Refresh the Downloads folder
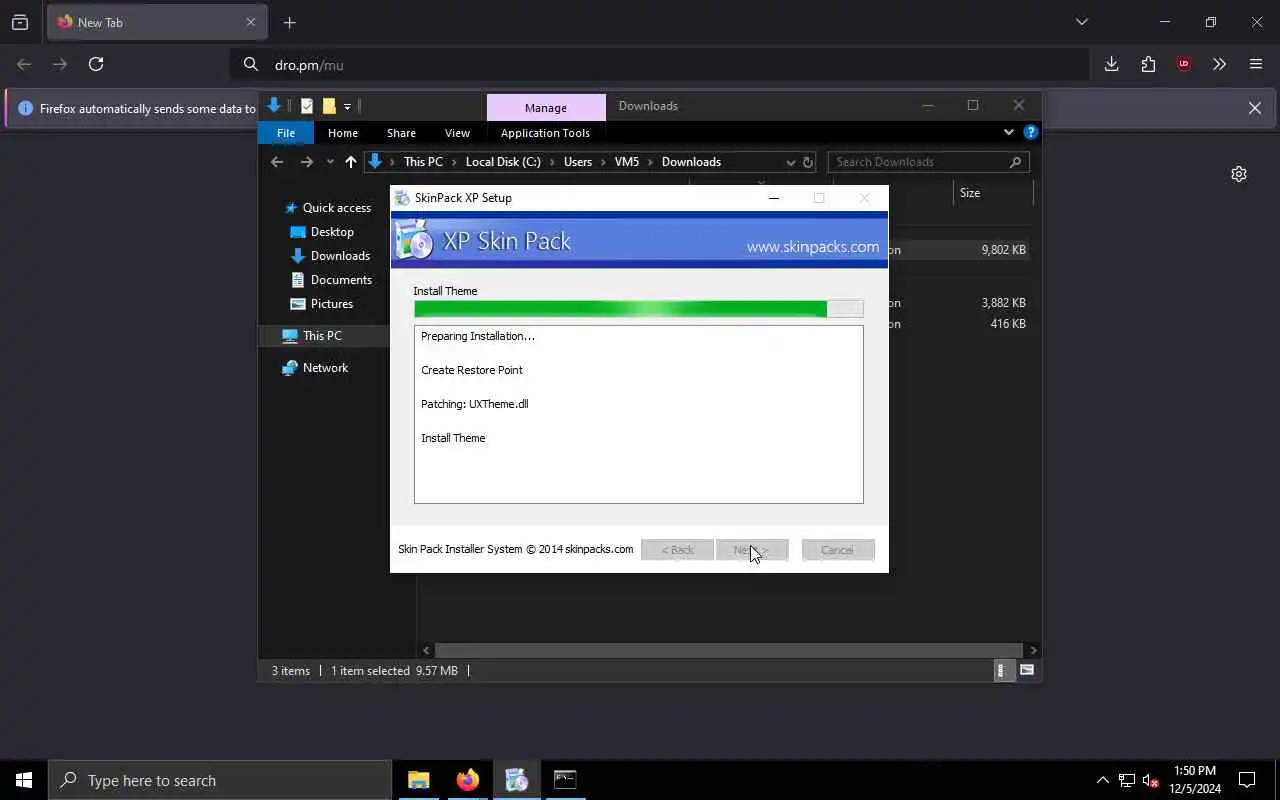 [808, 162]
